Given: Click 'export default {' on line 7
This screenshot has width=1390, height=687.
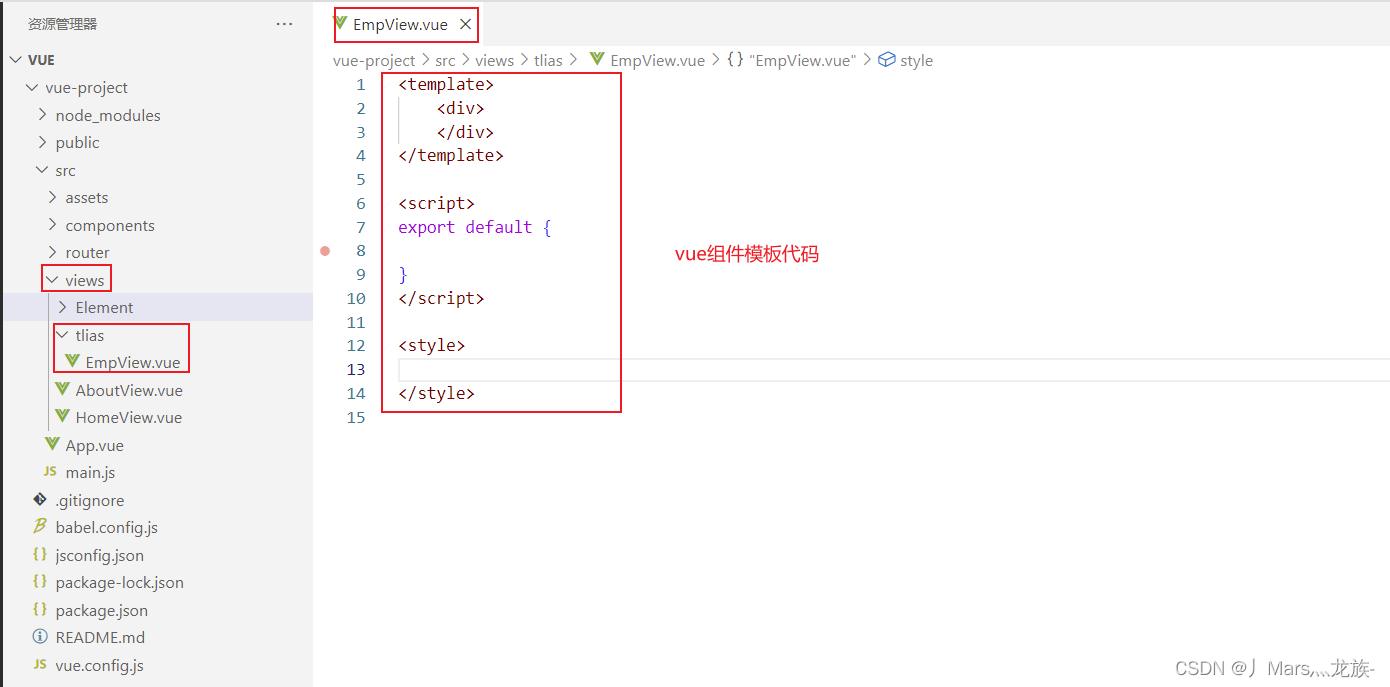Looking at the screenshot, I should [x=475, y=228].
